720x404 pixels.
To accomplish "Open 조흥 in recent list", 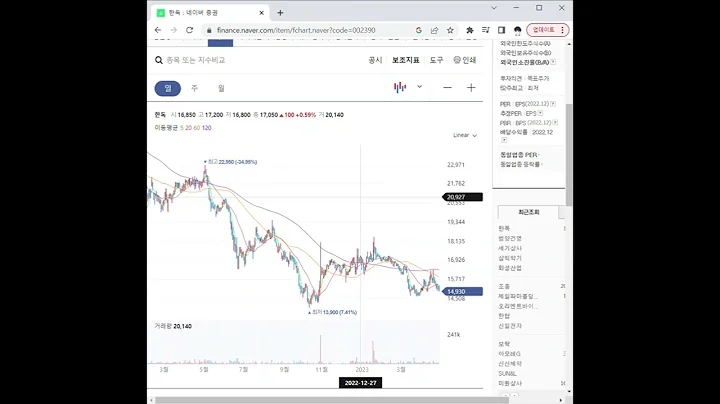I will pyautogui.click(x=504, y=286).
